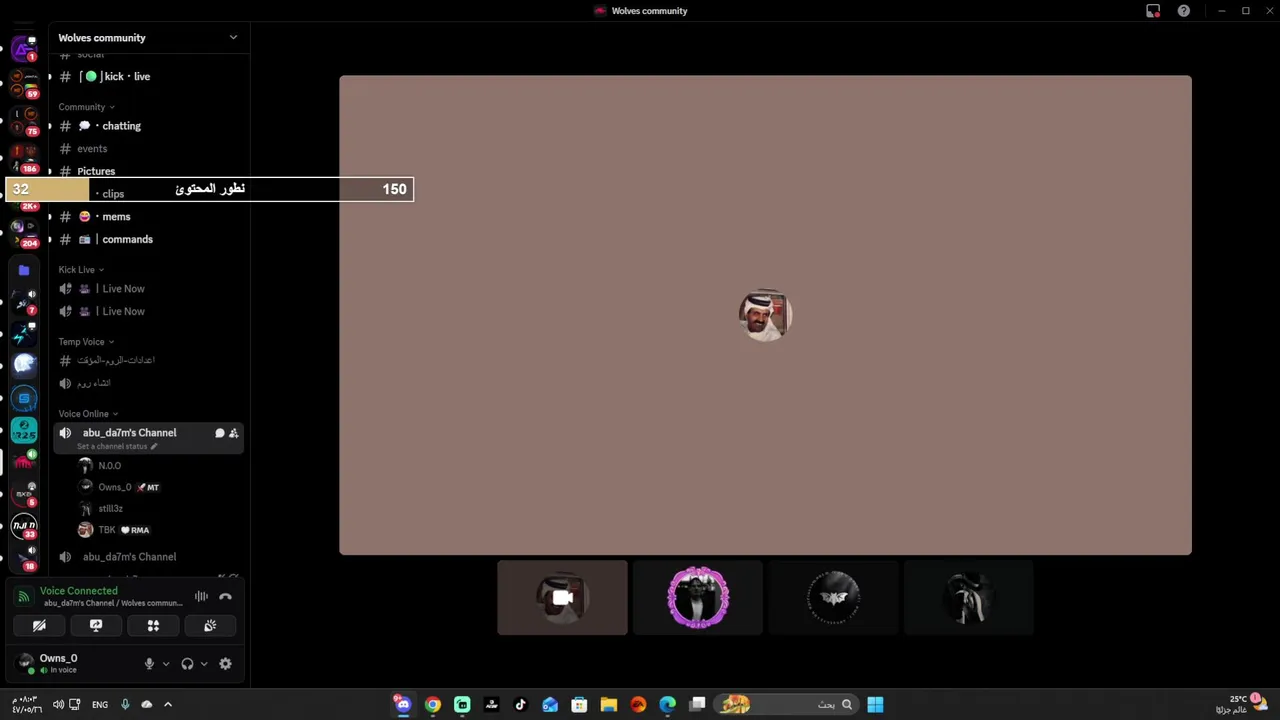Open TikTok from the taskbar
1280x720 pixels.
point(520,704)
